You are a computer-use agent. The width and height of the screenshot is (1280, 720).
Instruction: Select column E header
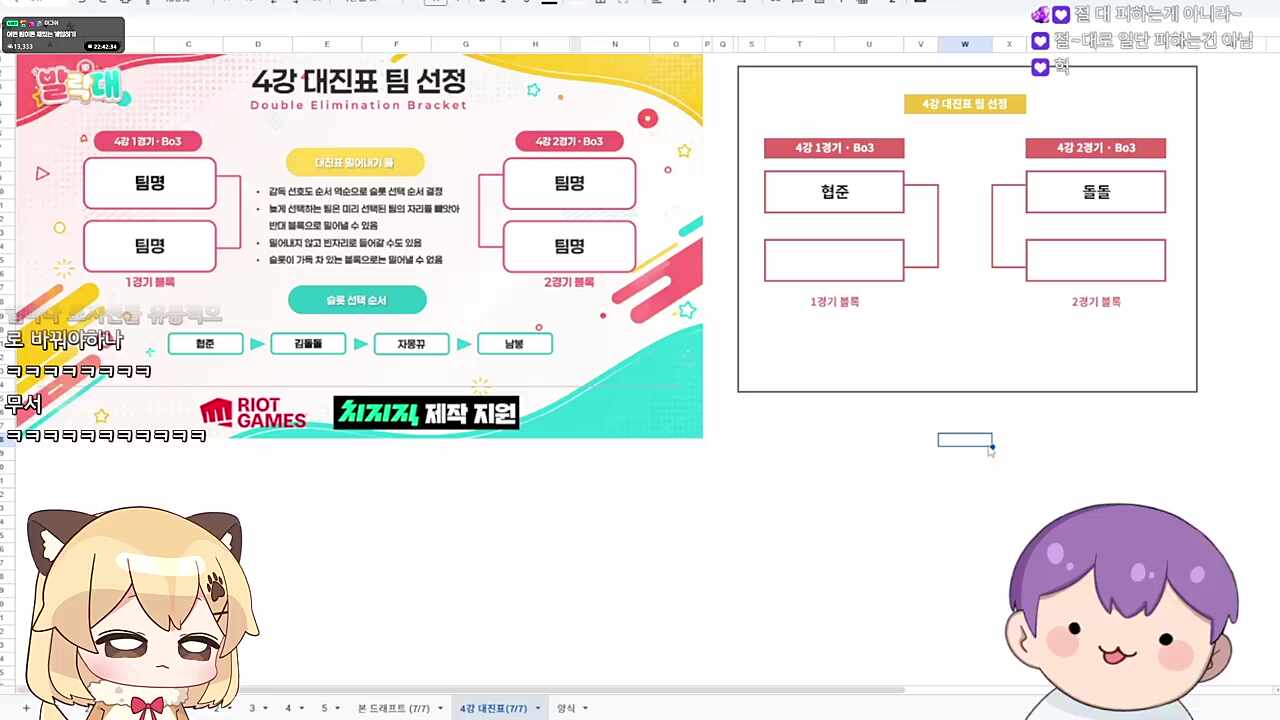pyautogui.click(x=326, y=44)
